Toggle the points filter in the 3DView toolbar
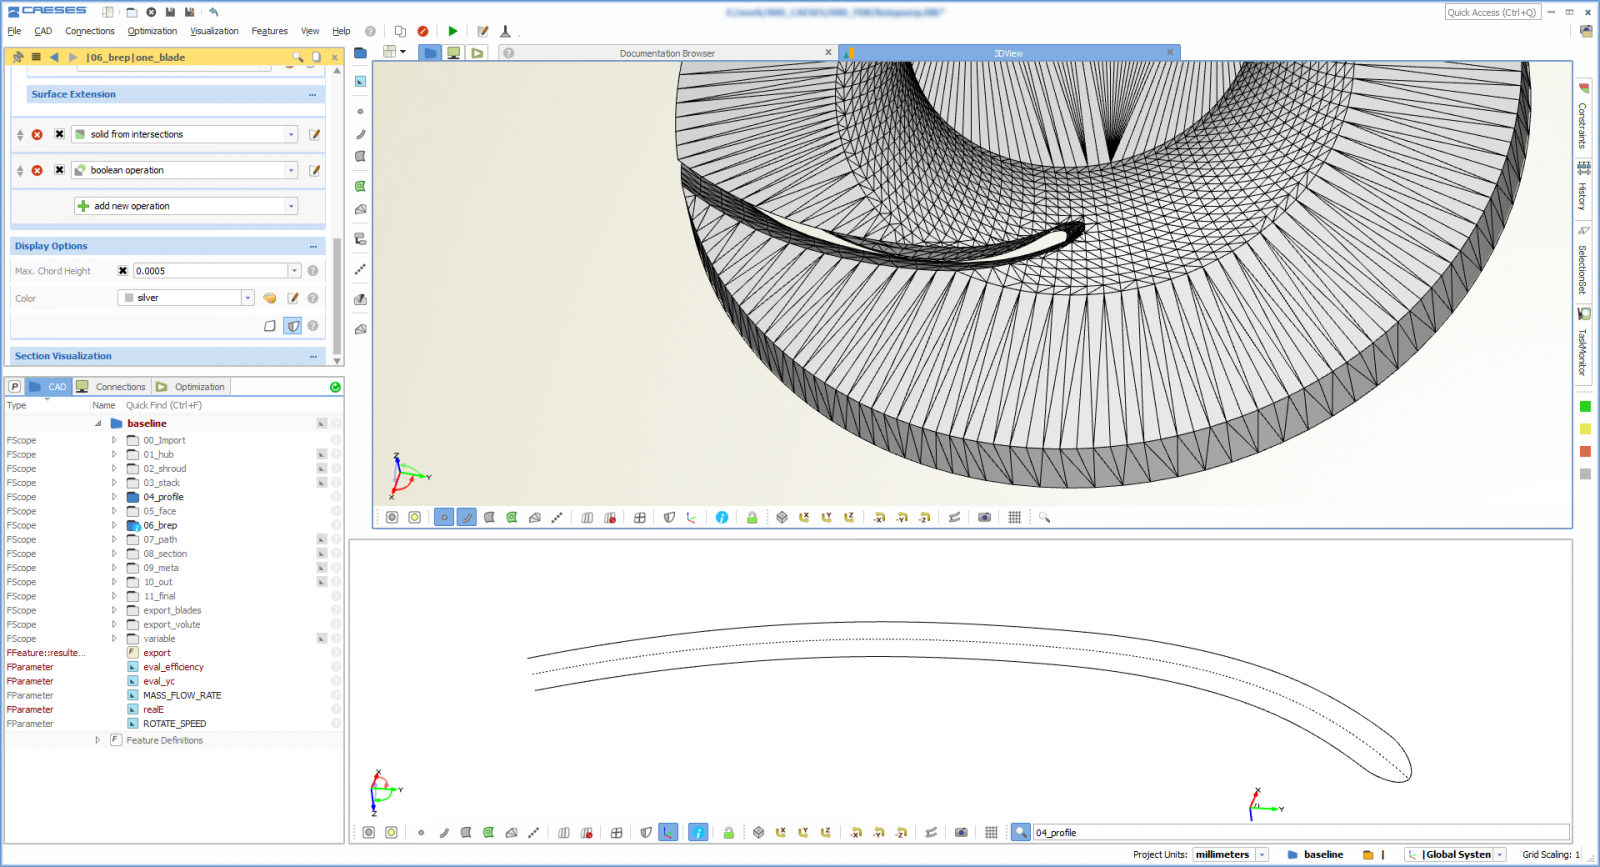The width and height of the screenshot is (1600, 867). [x=444, y=517]
